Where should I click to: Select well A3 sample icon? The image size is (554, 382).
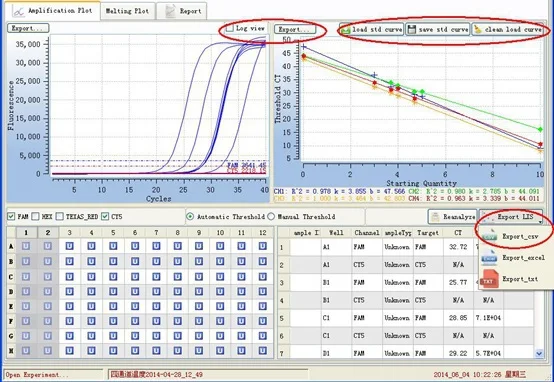click(x=70, y=246)
